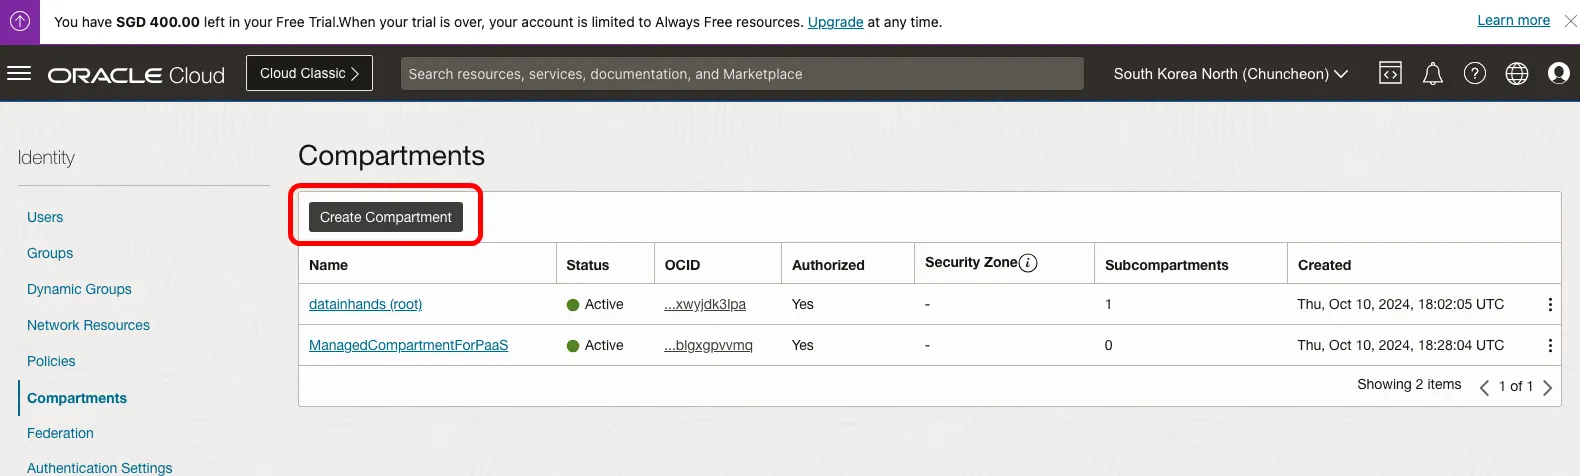The image size is (1580, 476).
Task: Click the Security Zone info icon
Action: [x=1028, y=263]
